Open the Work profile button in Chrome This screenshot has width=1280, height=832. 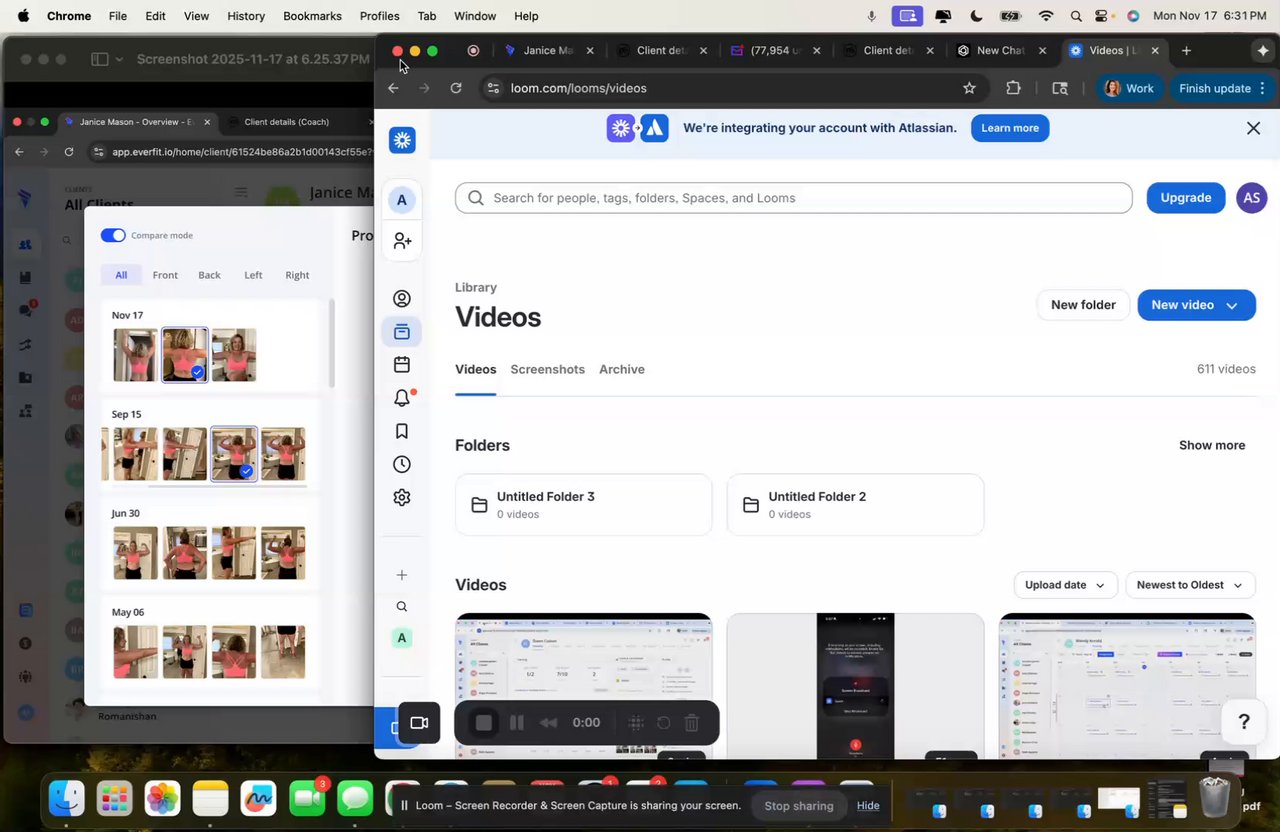coord(1130,88)
